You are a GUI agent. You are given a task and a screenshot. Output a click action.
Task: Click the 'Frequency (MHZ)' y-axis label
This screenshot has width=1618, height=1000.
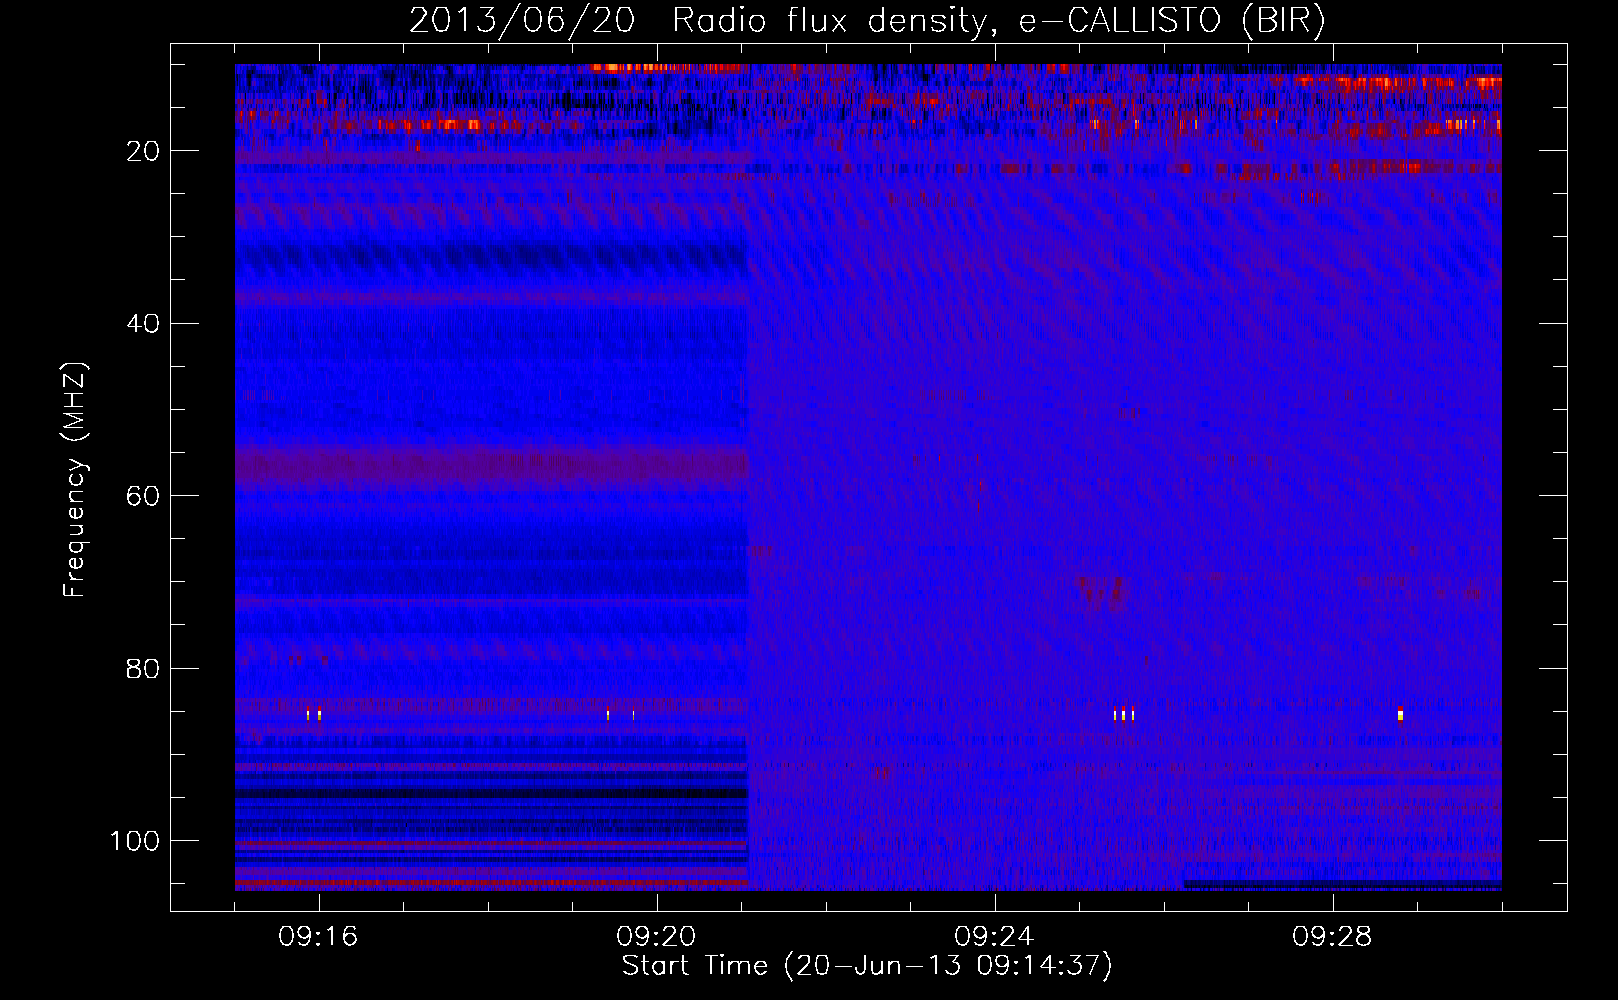(75, 480)
